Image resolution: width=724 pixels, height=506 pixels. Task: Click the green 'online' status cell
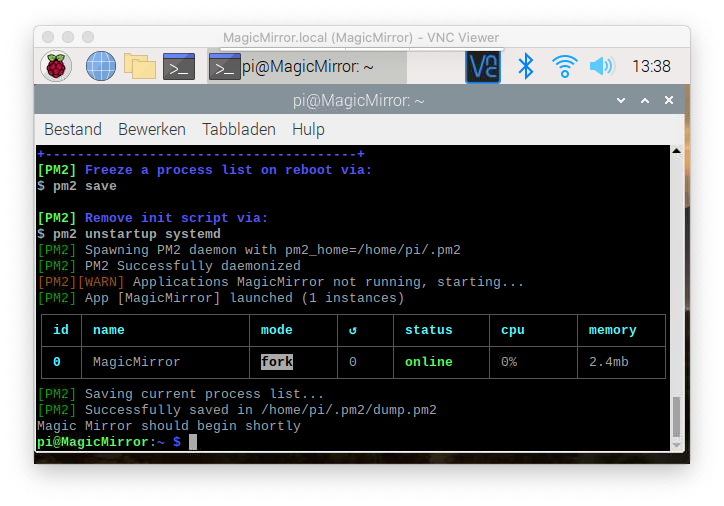click(428, 361)
